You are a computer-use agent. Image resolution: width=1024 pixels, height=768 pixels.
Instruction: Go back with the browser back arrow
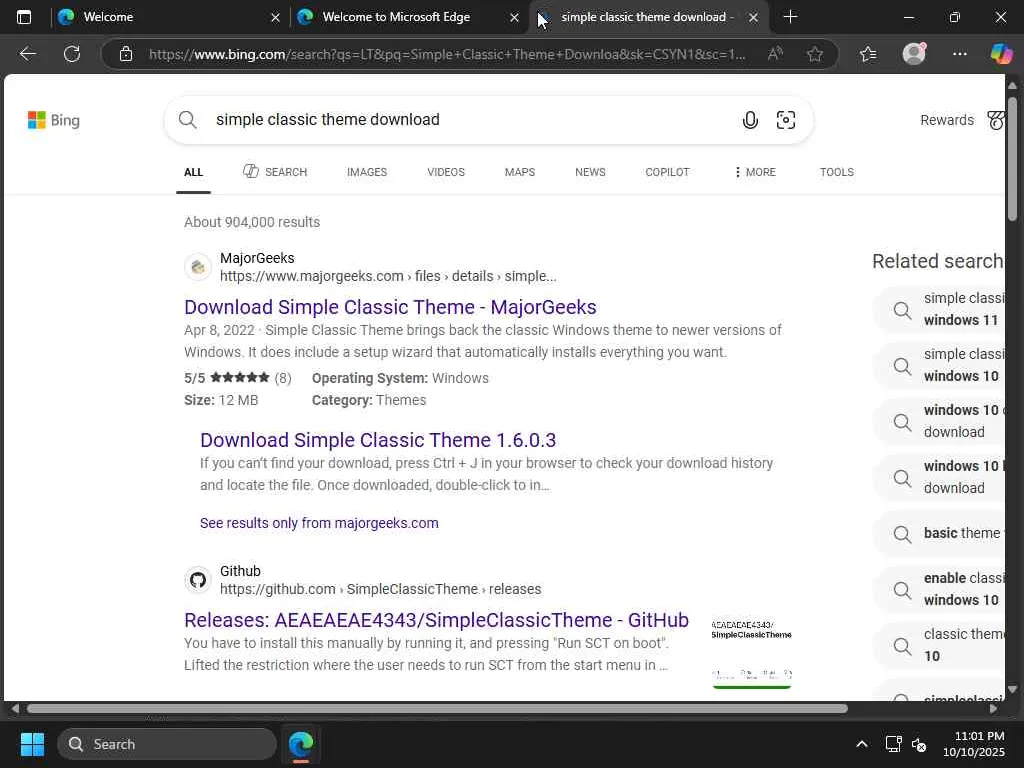click(27, 54)
